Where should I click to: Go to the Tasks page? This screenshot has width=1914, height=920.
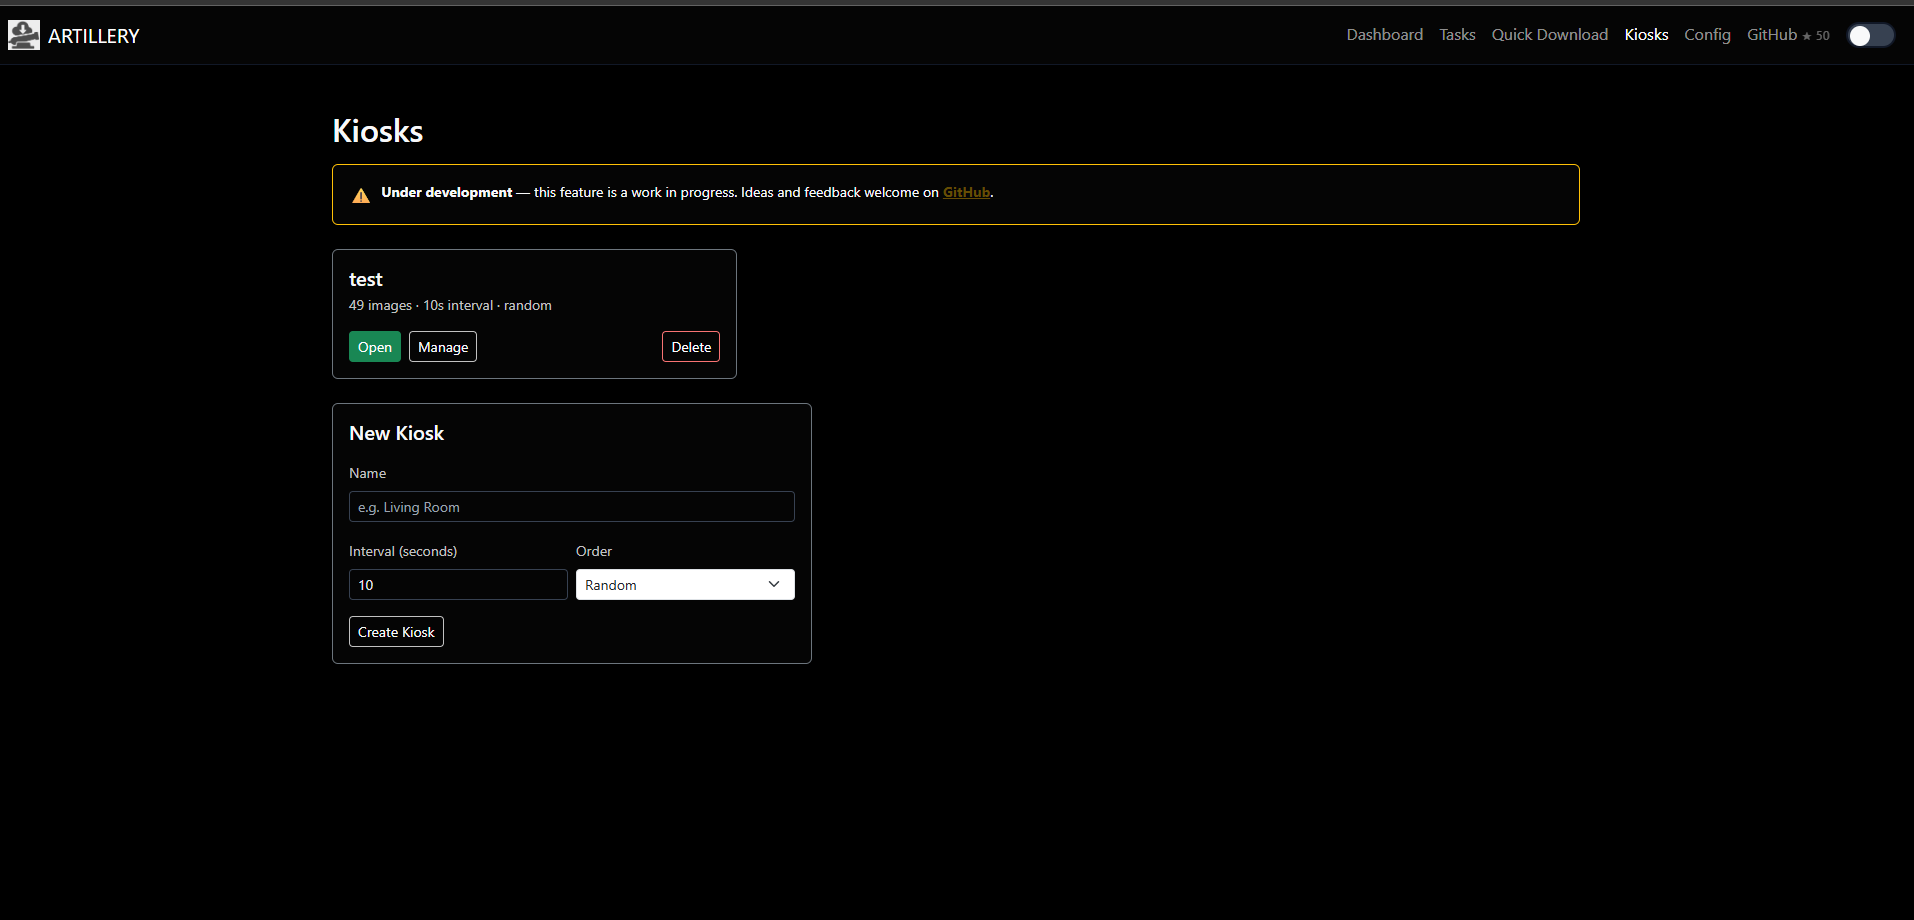[x=1457, y=34]
